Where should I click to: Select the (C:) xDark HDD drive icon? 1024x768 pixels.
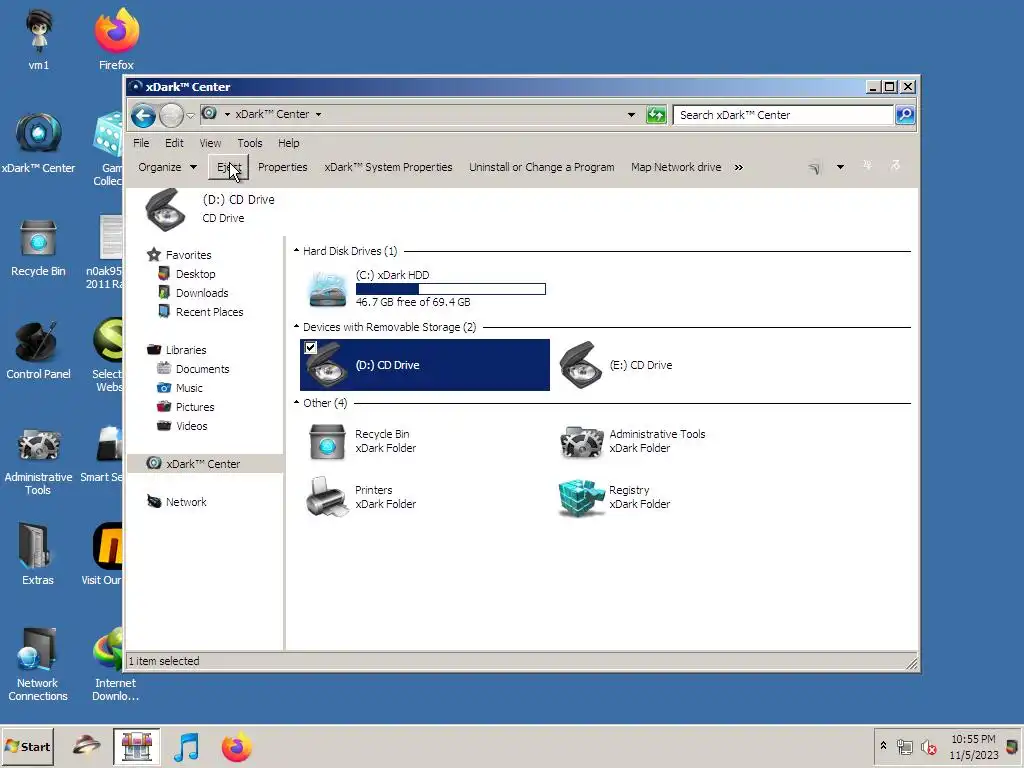[327, 289]
